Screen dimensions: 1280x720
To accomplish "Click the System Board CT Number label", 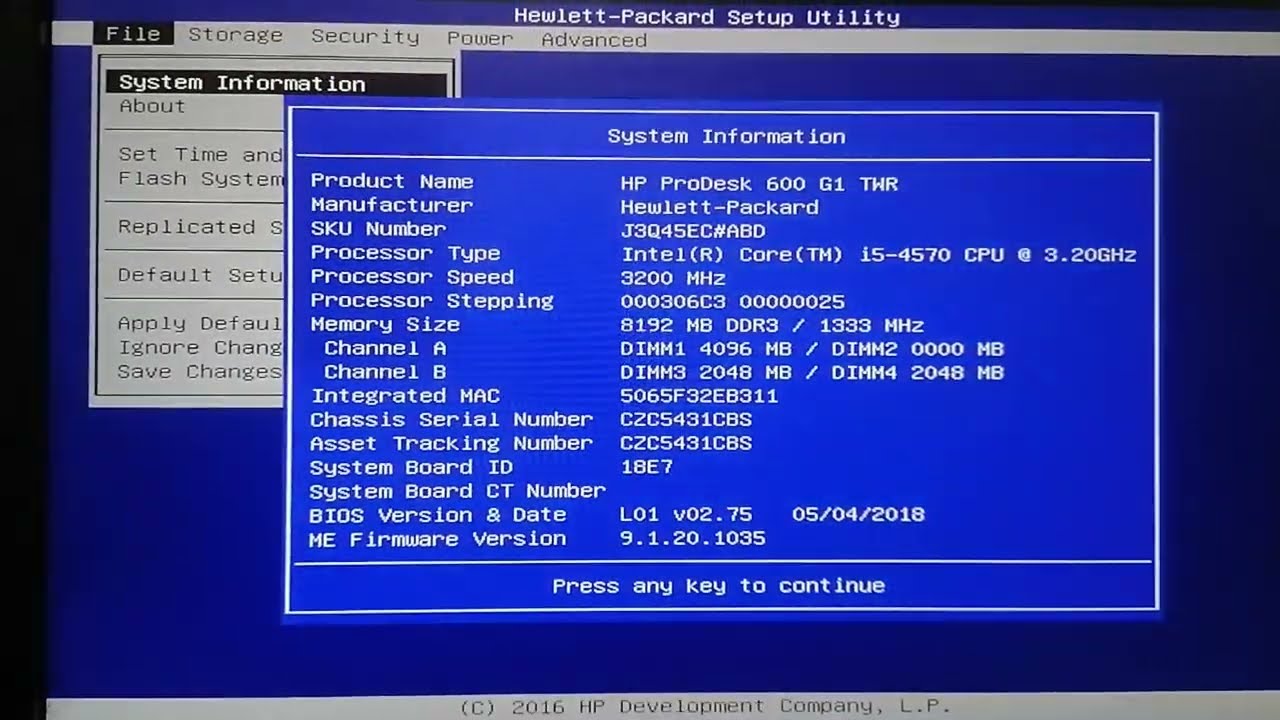I will pyautogui.click(x=458, y=491).
